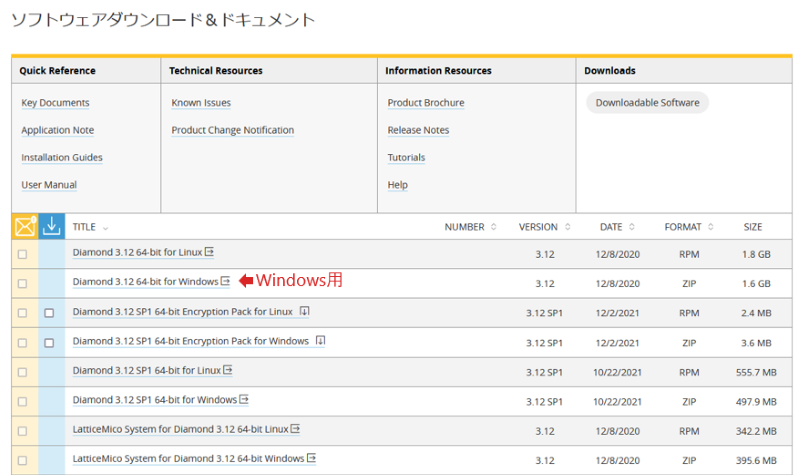Tick email checkbox for SP1 Encryption Pack for Windows
The height and width of the screenshot is (475, 800).
click(22, 343)
